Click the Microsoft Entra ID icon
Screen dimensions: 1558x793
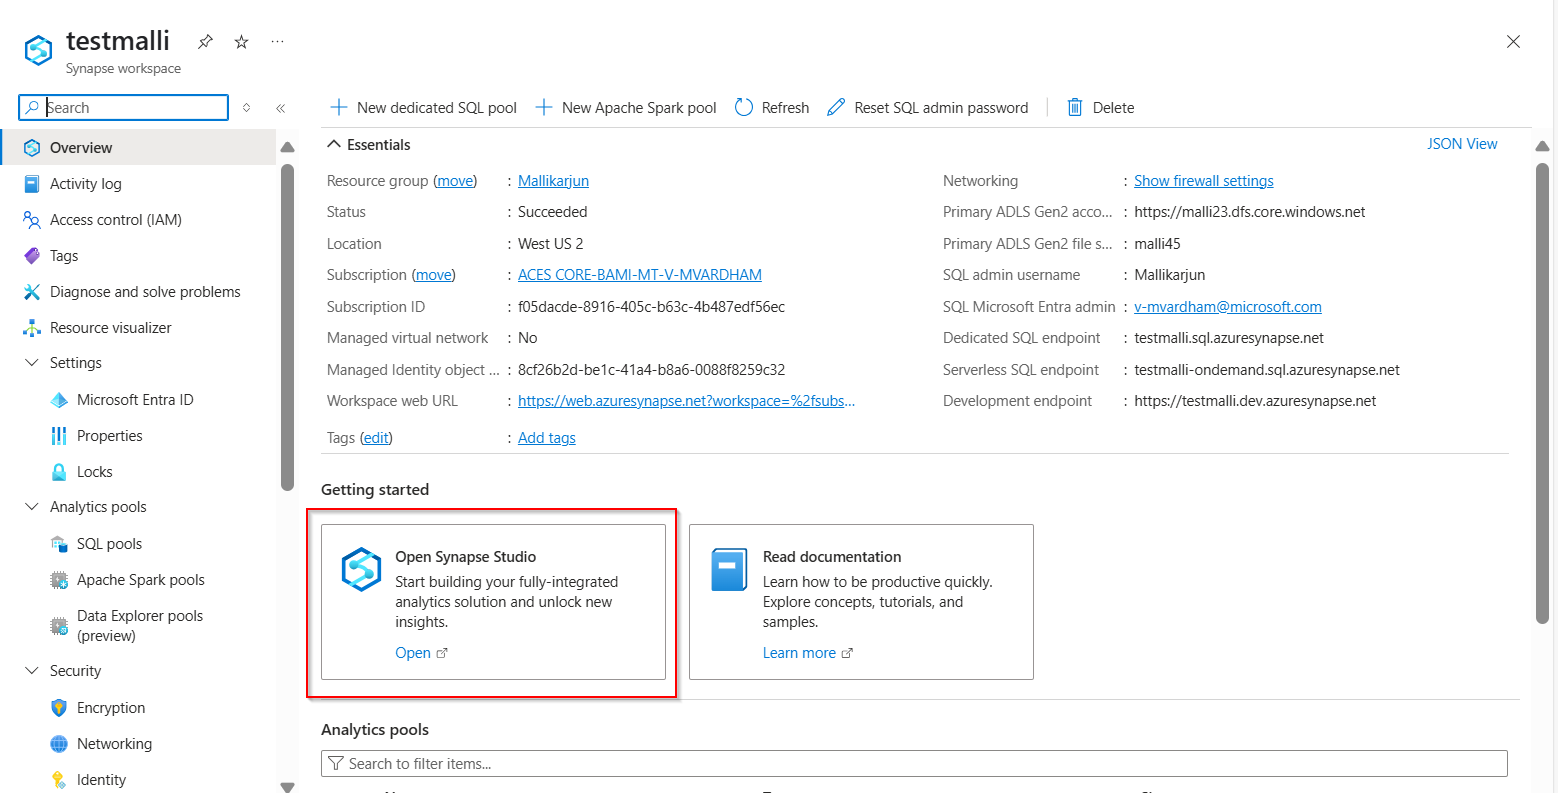point(59,400)
